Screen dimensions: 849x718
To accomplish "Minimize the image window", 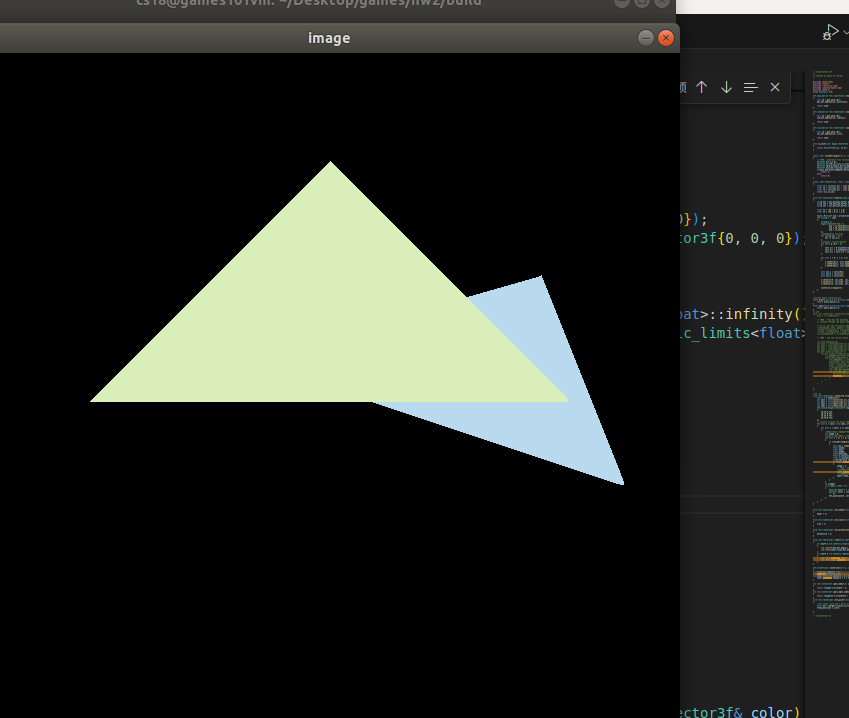I will coord(645,38).
